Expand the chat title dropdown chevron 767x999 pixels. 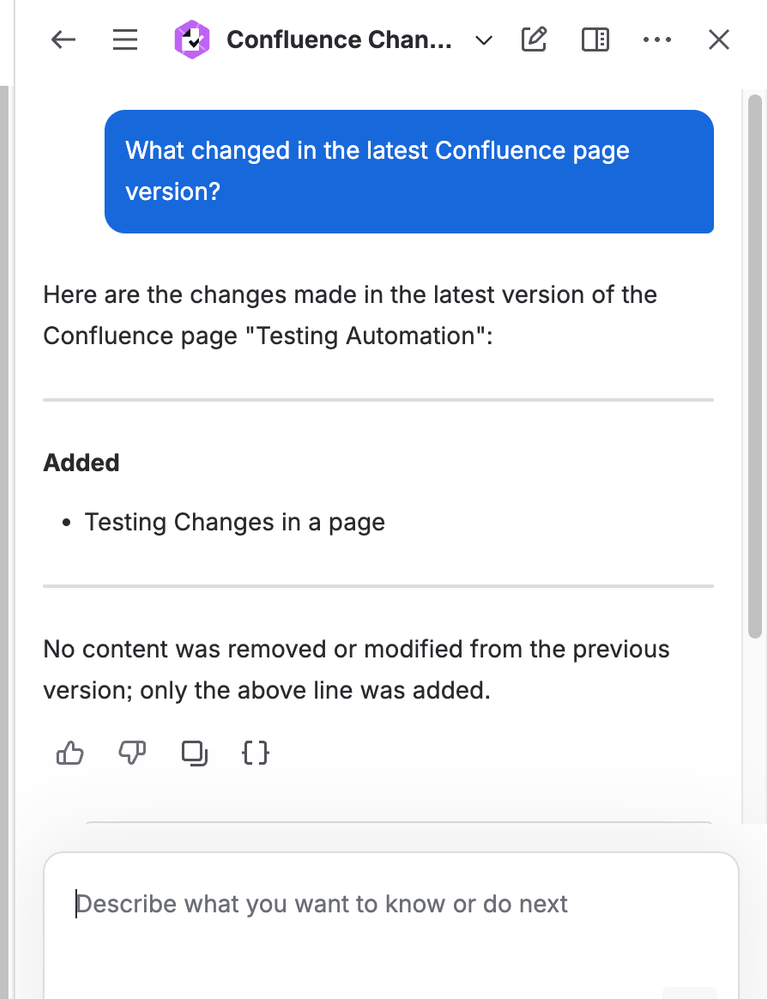click(x=483, y=41)
